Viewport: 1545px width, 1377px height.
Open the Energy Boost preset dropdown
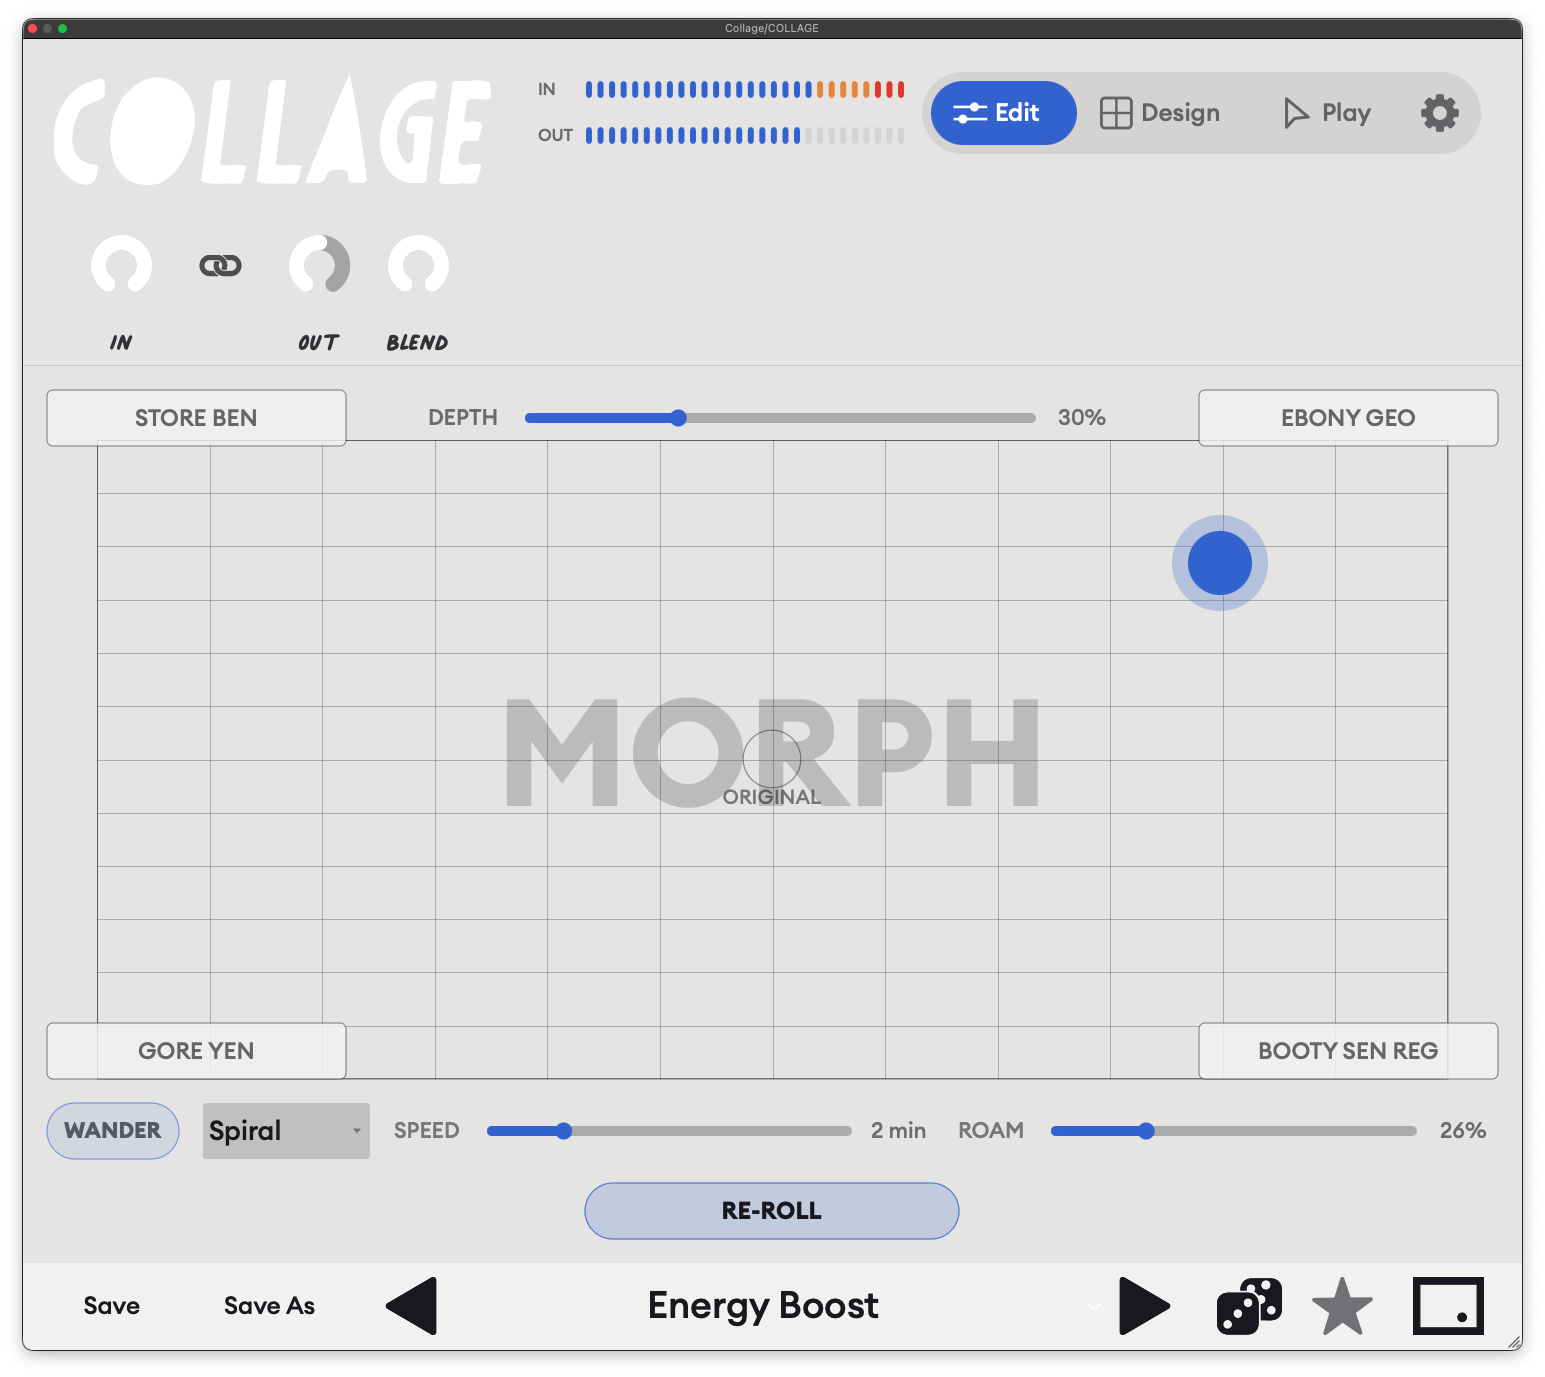(1093, 1306)
